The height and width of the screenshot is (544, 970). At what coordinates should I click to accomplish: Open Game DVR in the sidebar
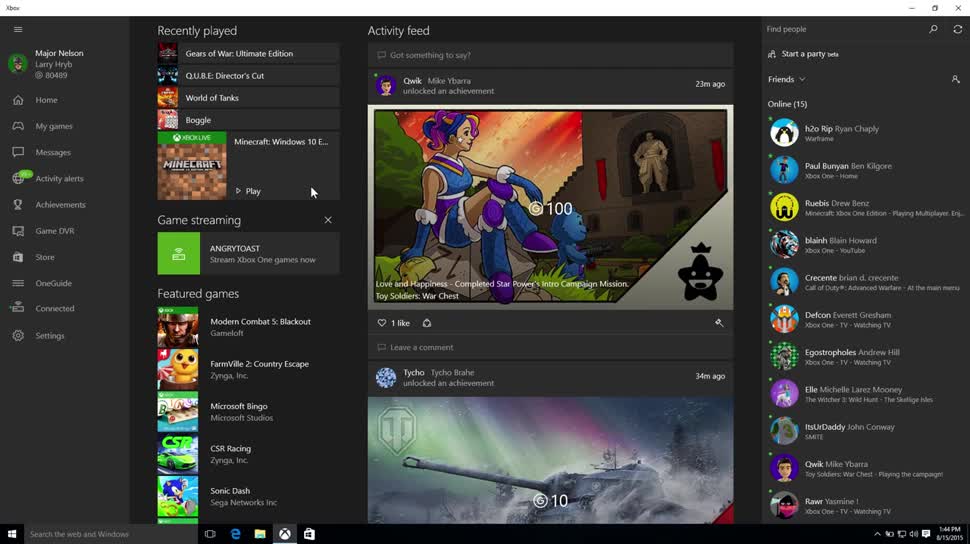pos(54,231)
